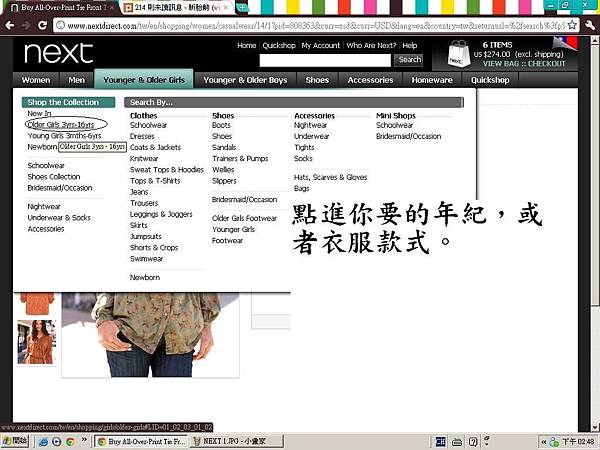Image resolution: width=600 pixels, height=450 pixels.
Task: Open Underwear & Socks in the collection list
Action: pyautogui.click(x=59, y=218)
